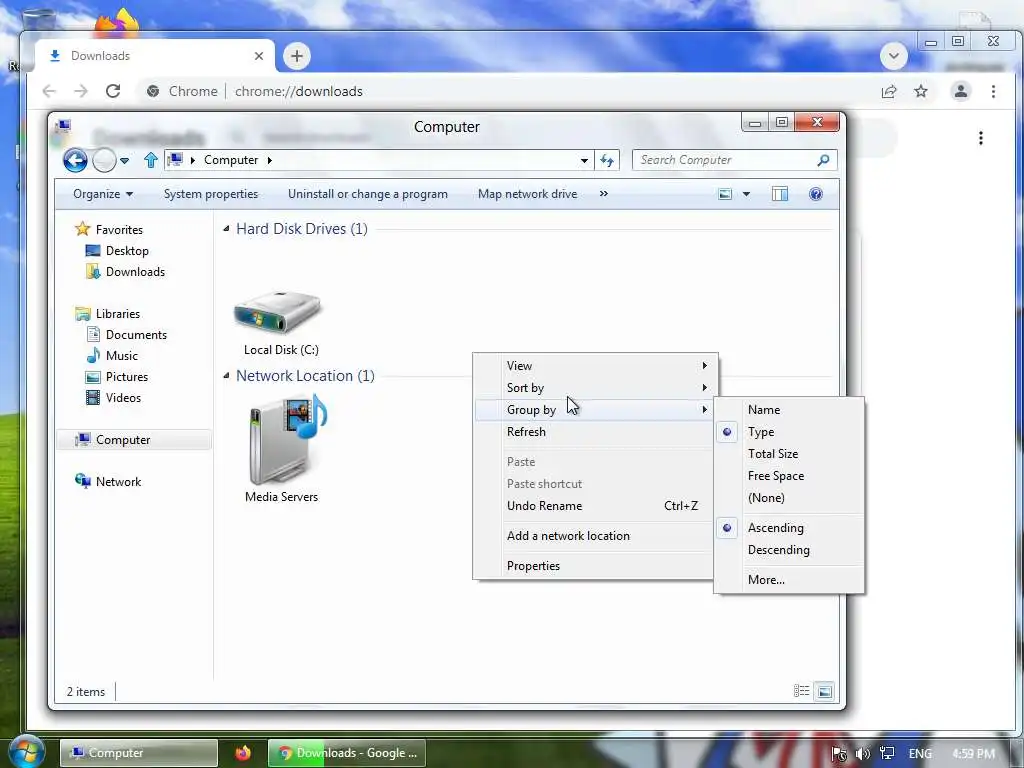Viewport: 1024px width, 768px height.
Task: Click Map network drive
Action: 528,194
